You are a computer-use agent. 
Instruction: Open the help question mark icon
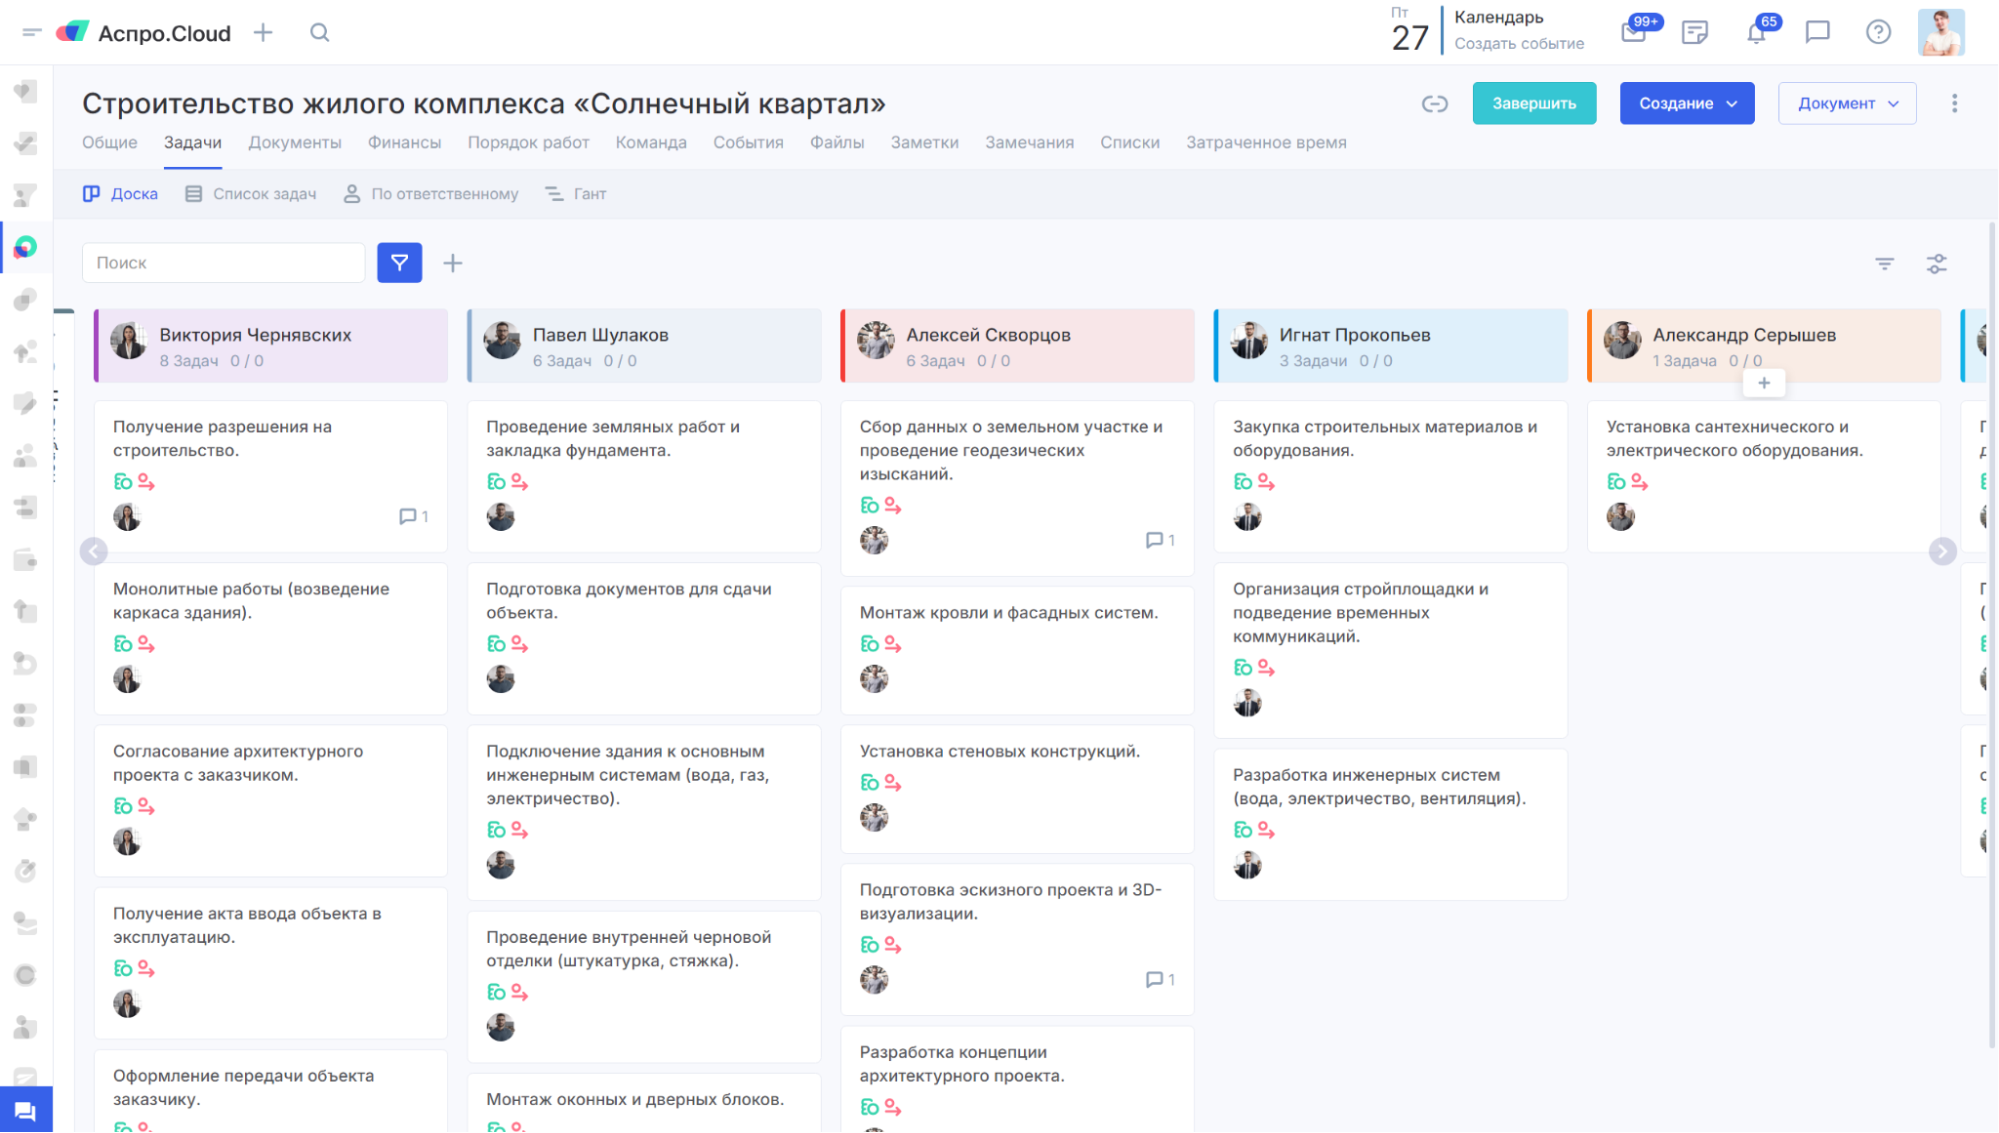click(x=1878, y=33)
